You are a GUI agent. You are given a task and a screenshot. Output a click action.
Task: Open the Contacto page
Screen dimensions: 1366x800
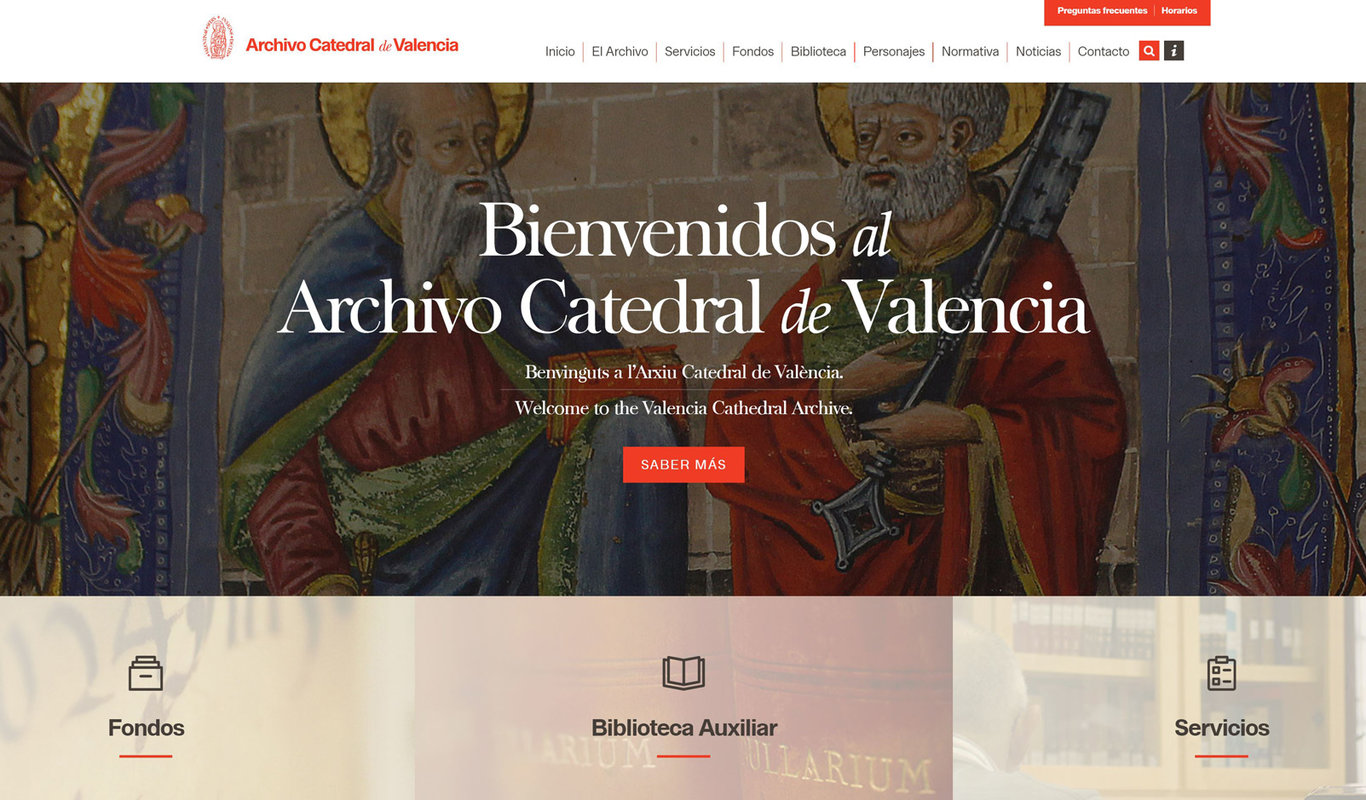tap(1103, 51)
